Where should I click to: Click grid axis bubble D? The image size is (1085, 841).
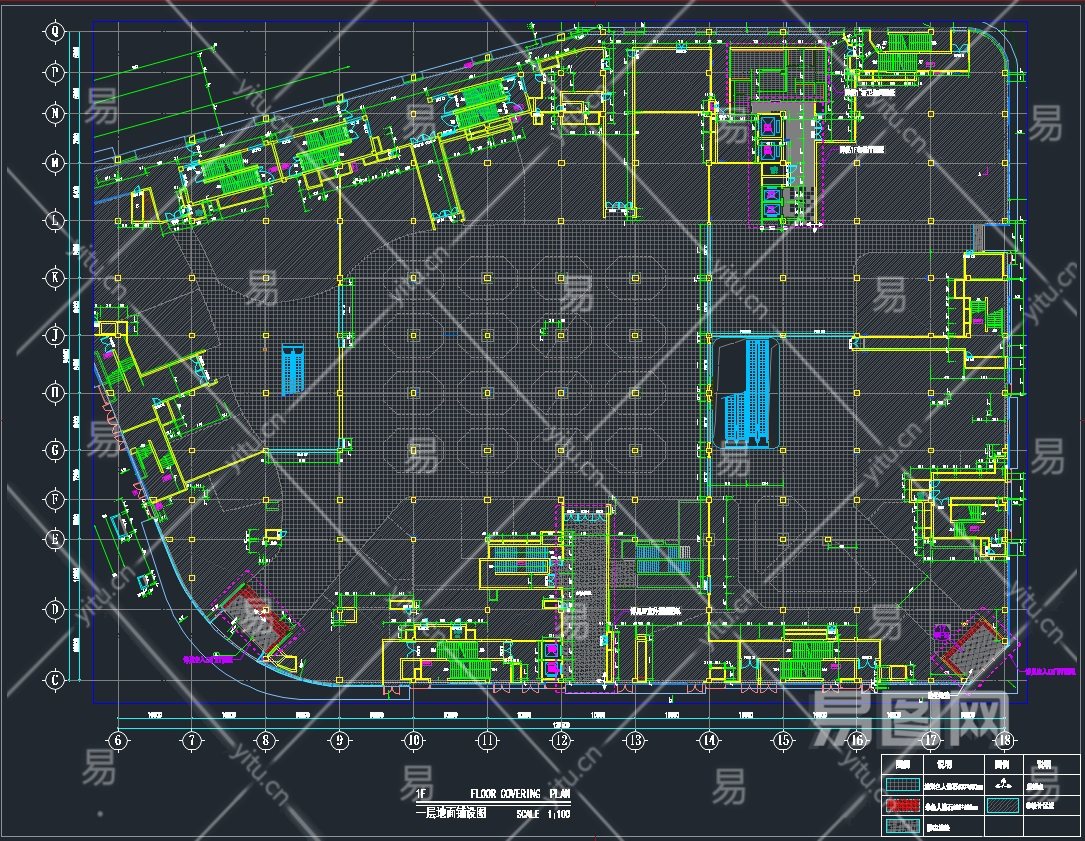(55, 610)
